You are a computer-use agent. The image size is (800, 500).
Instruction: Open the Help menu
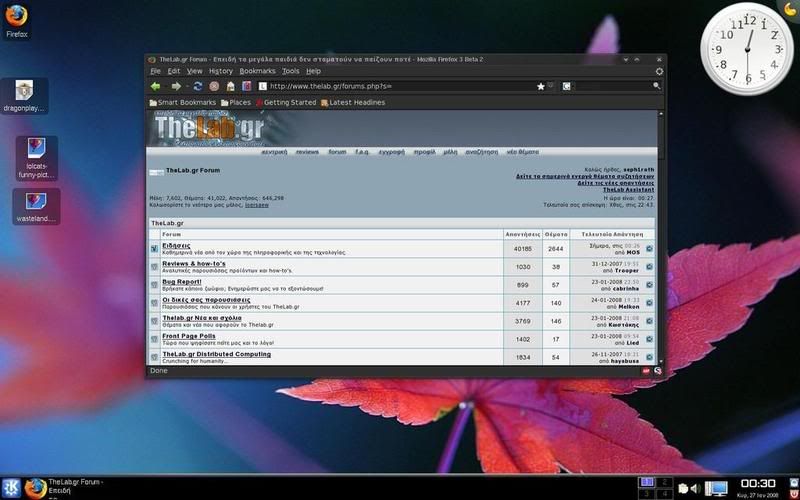pyautogui.click(x=313, y=71)
